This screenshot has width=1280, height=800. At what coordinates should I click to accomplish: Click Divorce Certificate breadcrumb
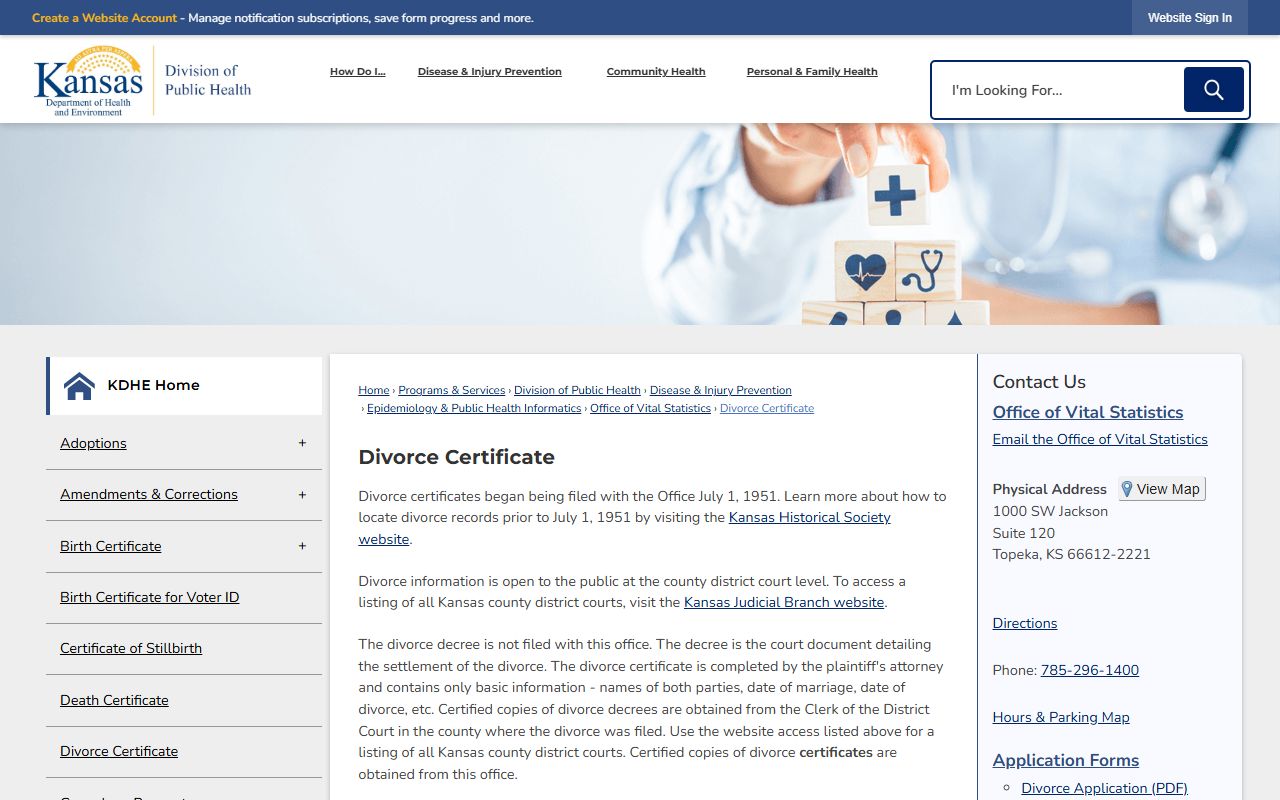tap(767, 408)
